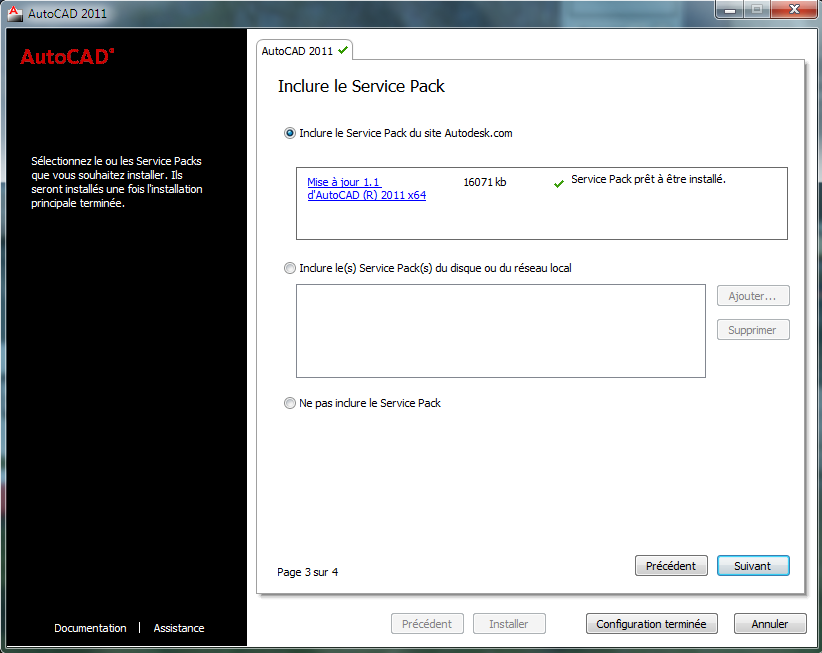This screenshot has height=653, width=822.
Task: Click the Suivant button
Action: coord(753,566)
